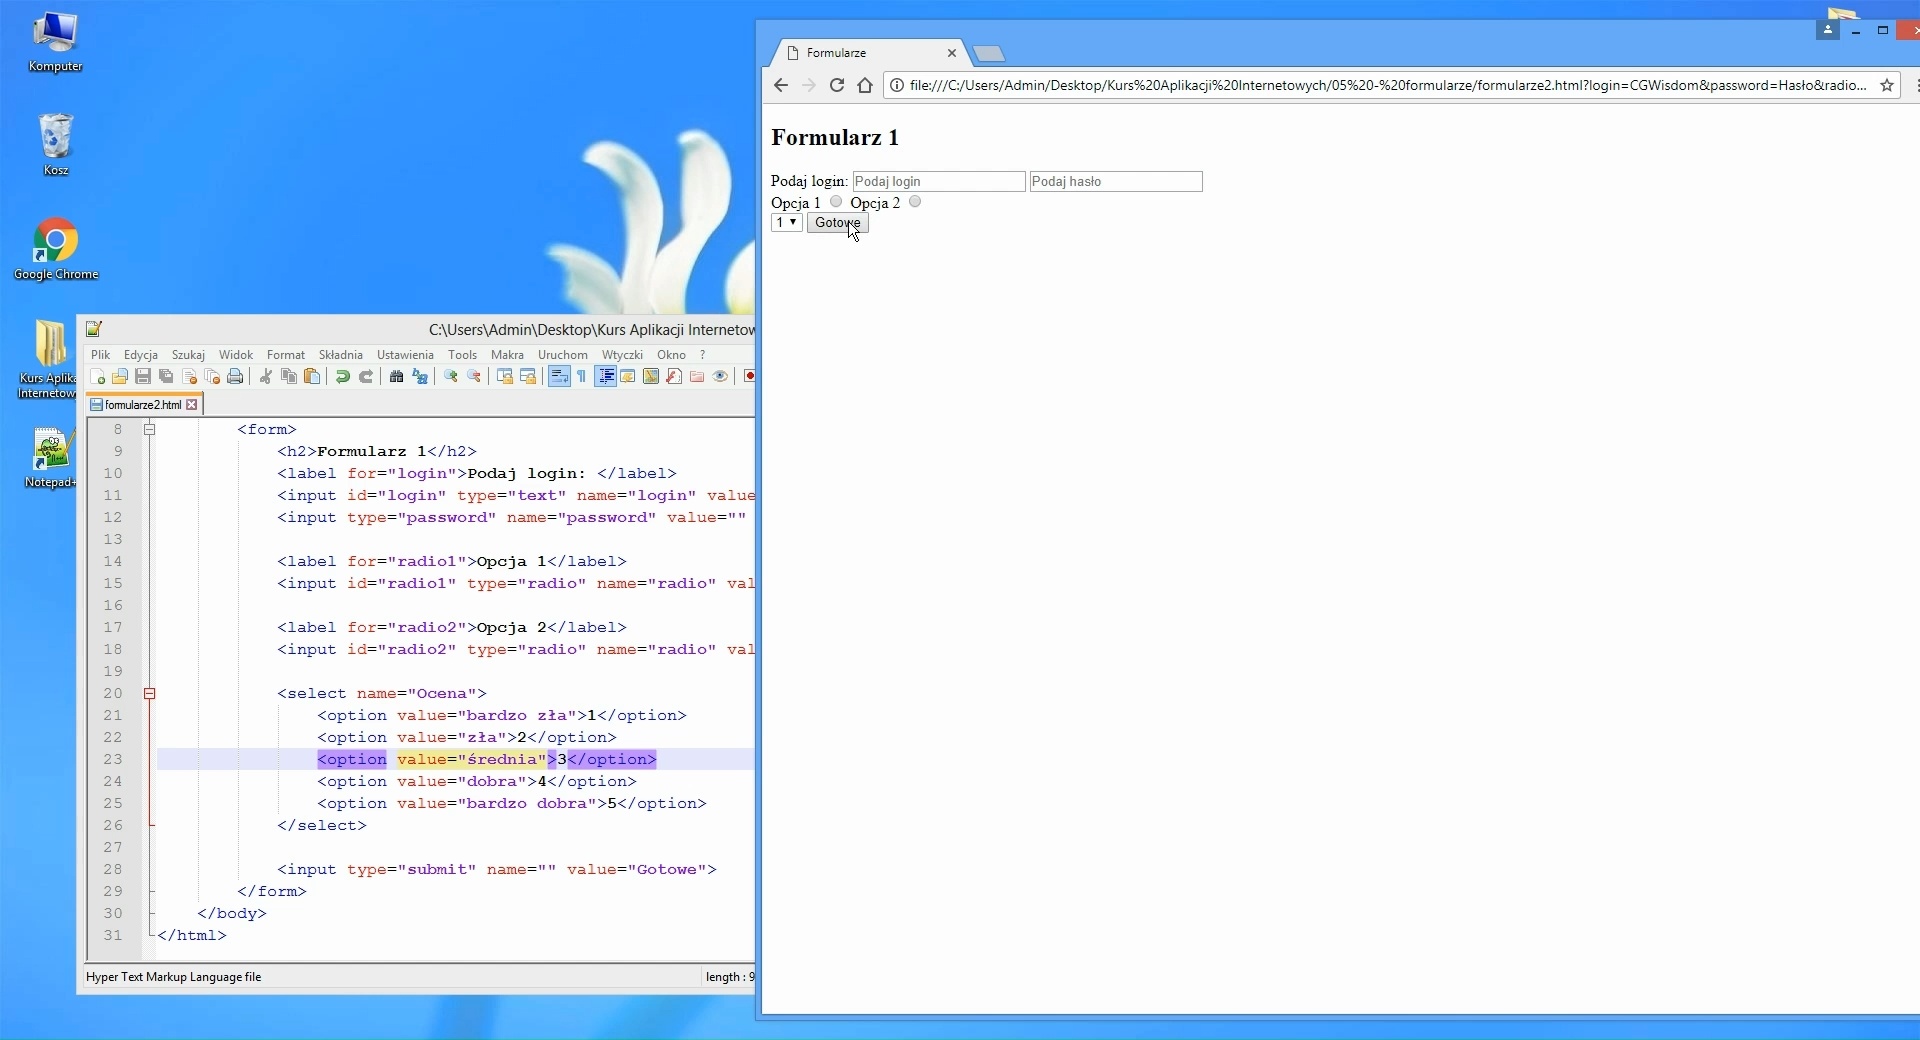
Task: Start macro recording in Notepad++
Action: click(x=749, y=377)
